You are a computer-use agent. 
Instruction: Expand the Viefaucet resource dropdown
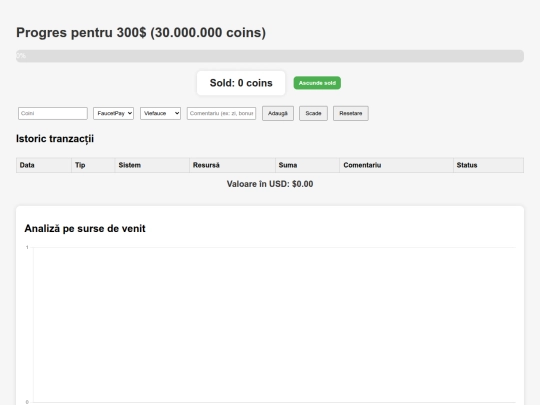point(160,113)
